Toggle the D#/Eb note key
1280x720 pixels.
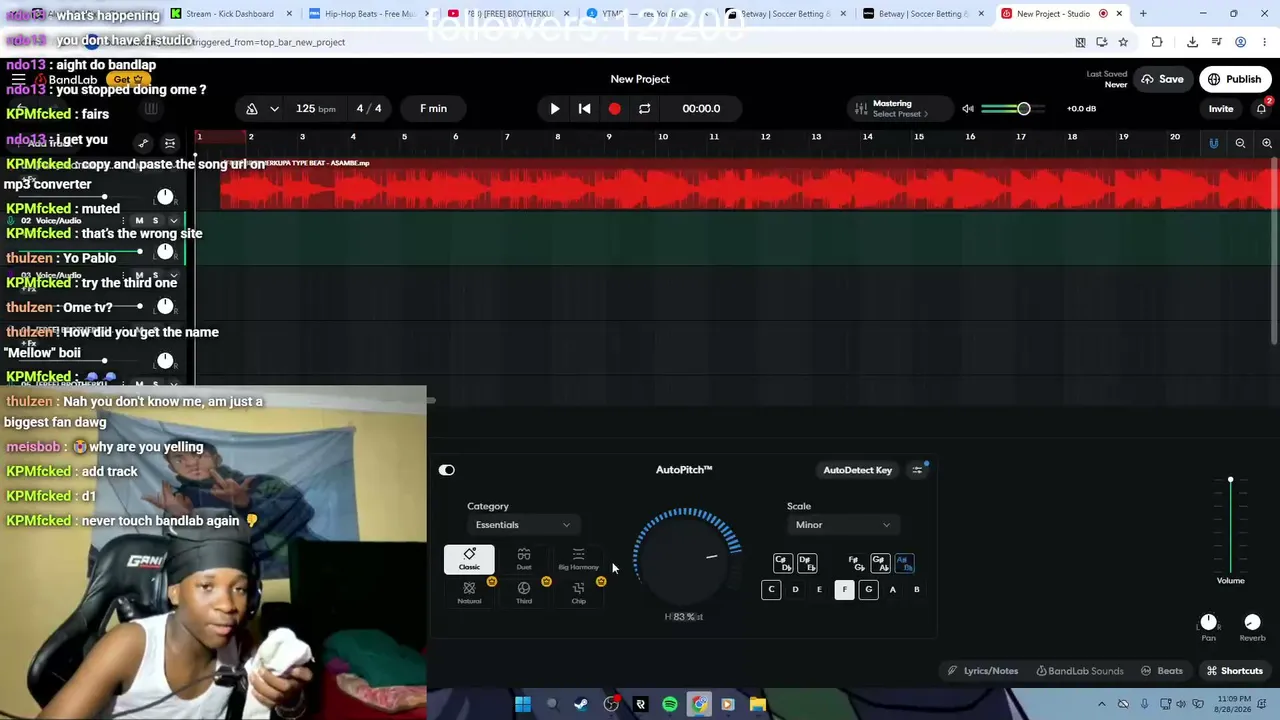point(807,564)
